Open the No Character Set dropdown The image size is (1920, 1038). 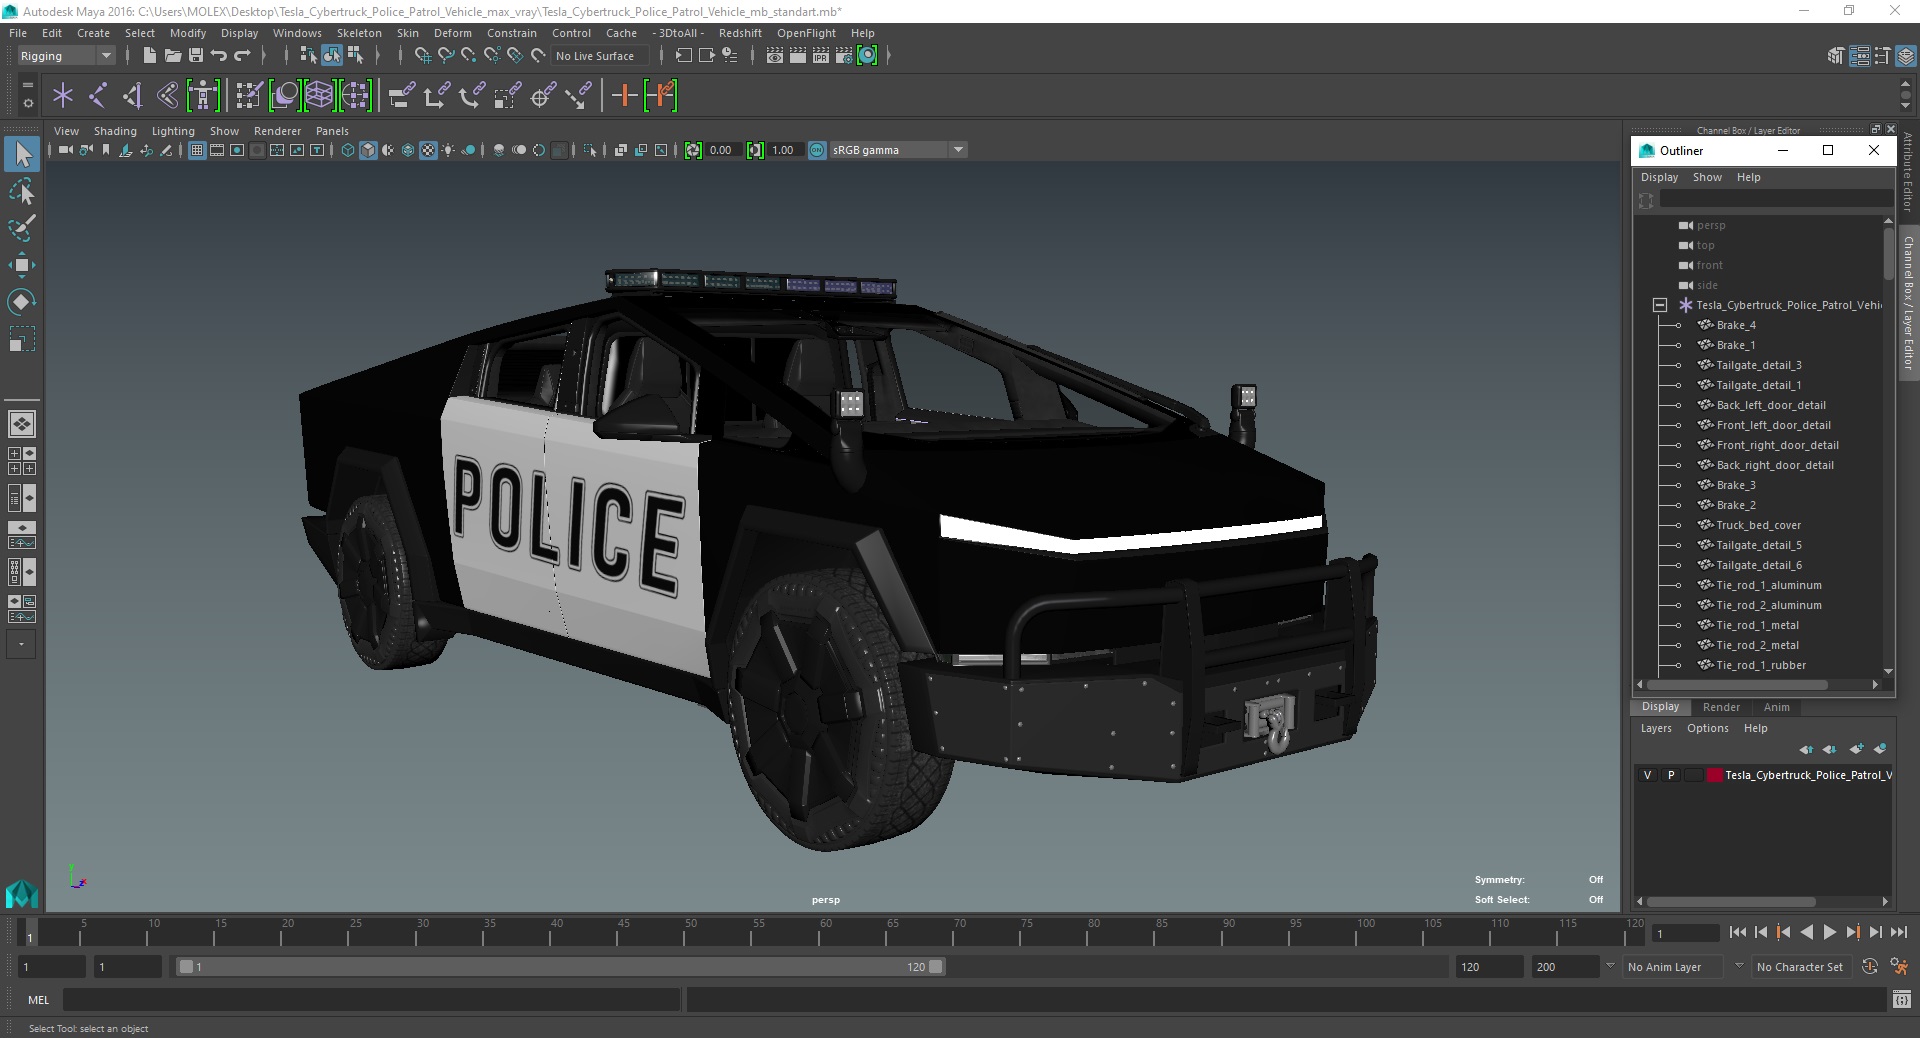tap(1800, 967)
